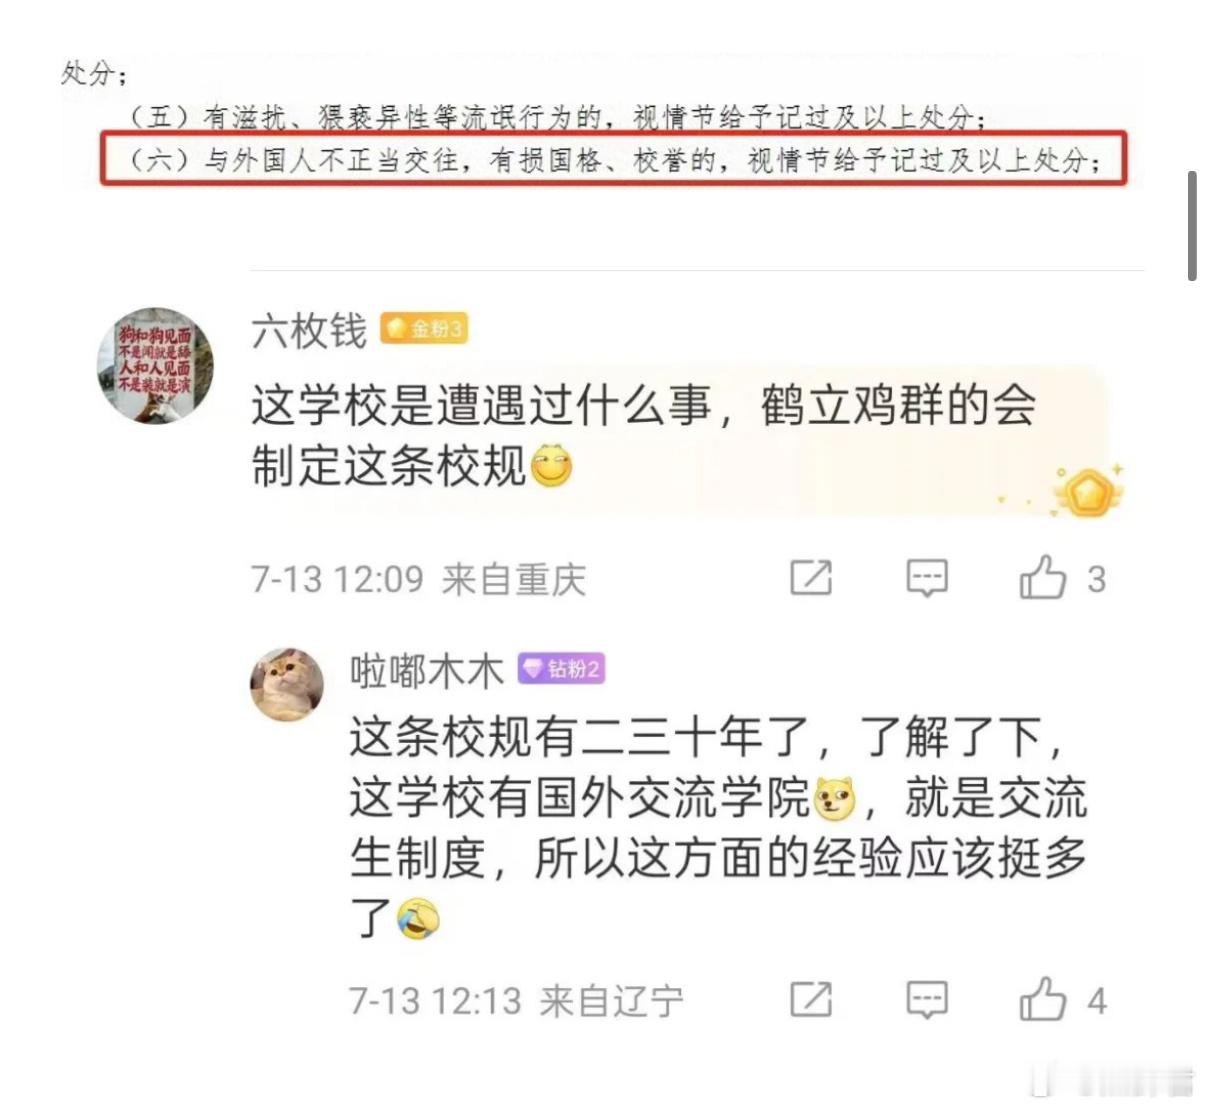Like 六枚钱's comment with the thumbs-up

[1043, 577]
